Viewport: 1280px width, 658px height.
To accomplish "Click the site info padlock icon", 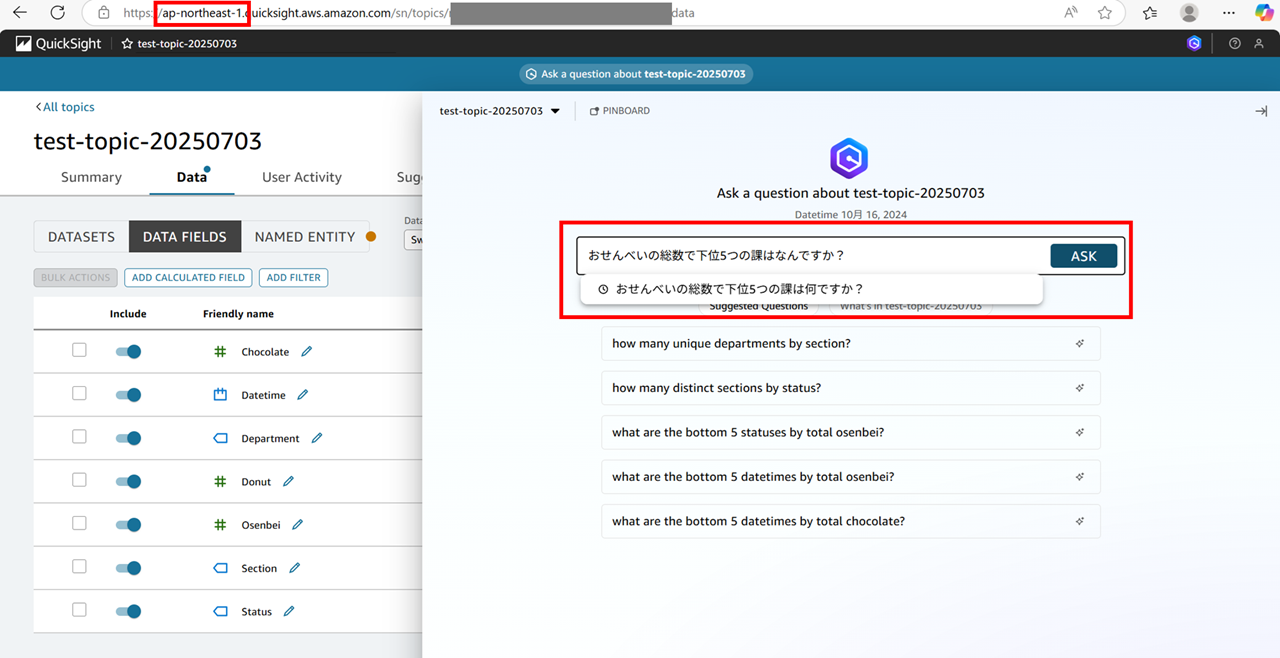I will tap(103, 13).
